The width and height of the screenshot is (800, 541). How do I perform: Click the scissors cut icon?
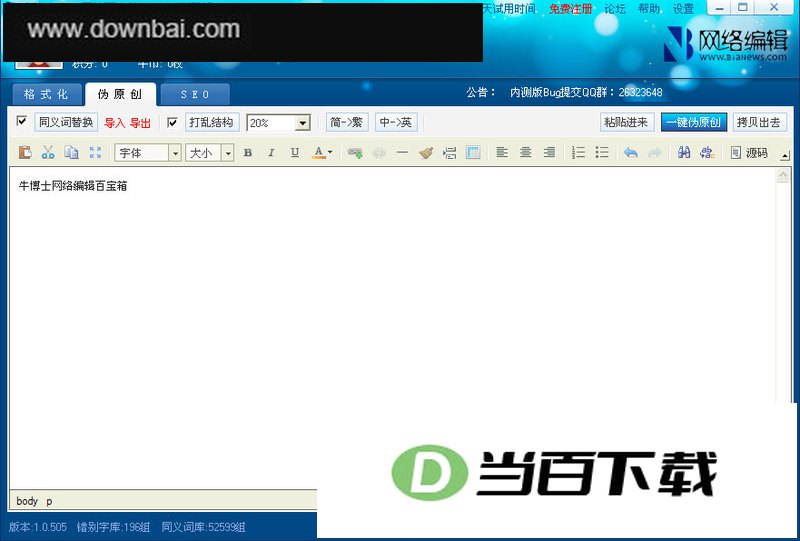(48, 153)
